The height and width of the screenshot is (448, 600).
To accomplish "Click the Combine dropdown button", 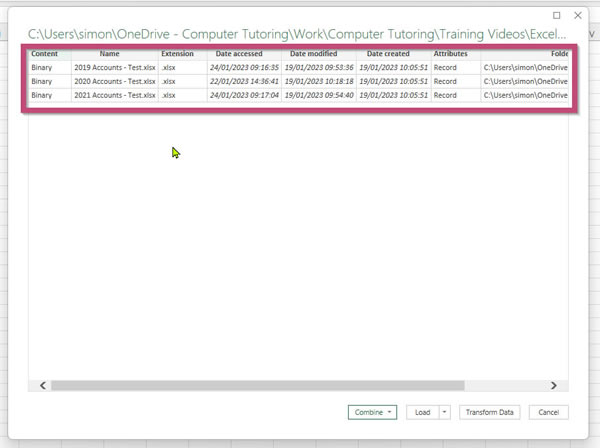I will click(x=372, y=412).
